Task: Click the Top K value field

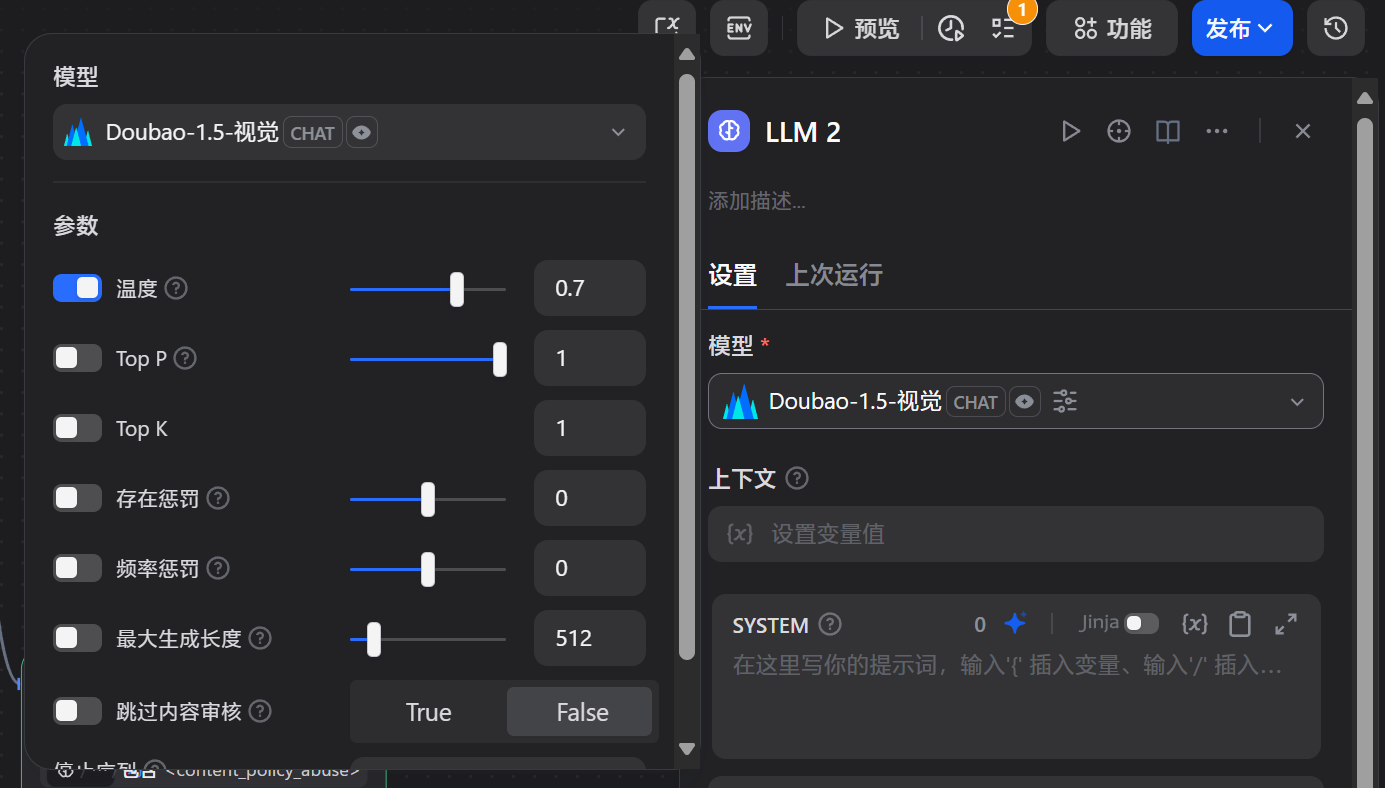Action: [x=590, y=428]
